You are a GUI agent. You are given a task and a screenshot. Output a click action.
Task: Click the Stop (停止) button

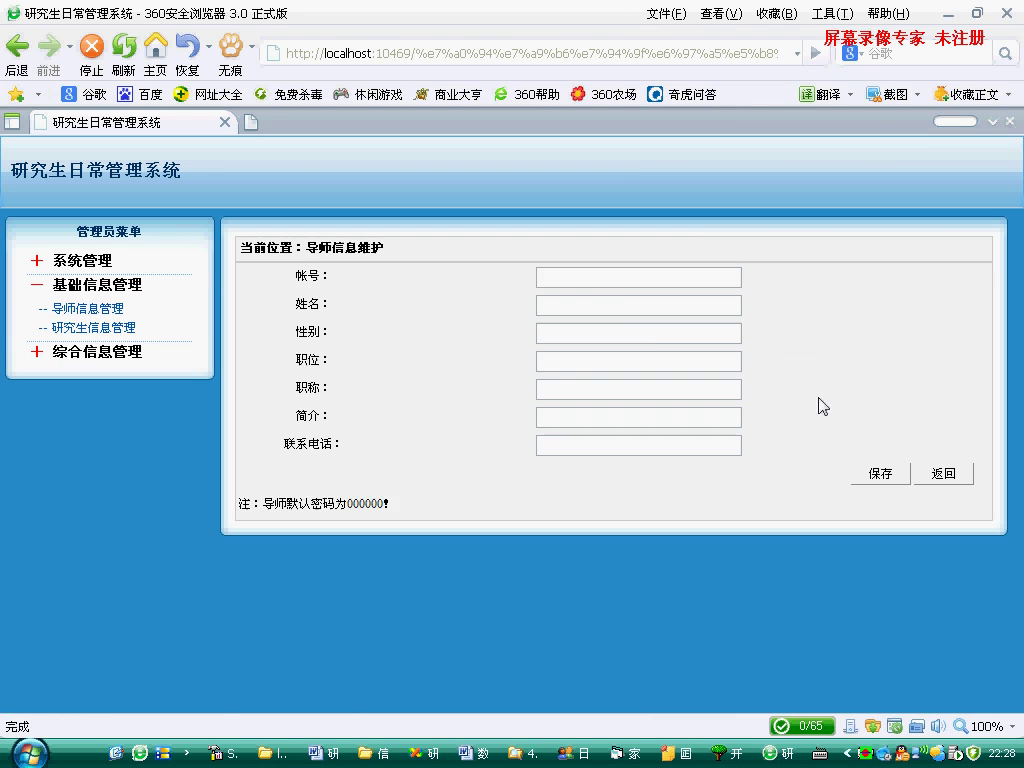(x=91, y=46)
